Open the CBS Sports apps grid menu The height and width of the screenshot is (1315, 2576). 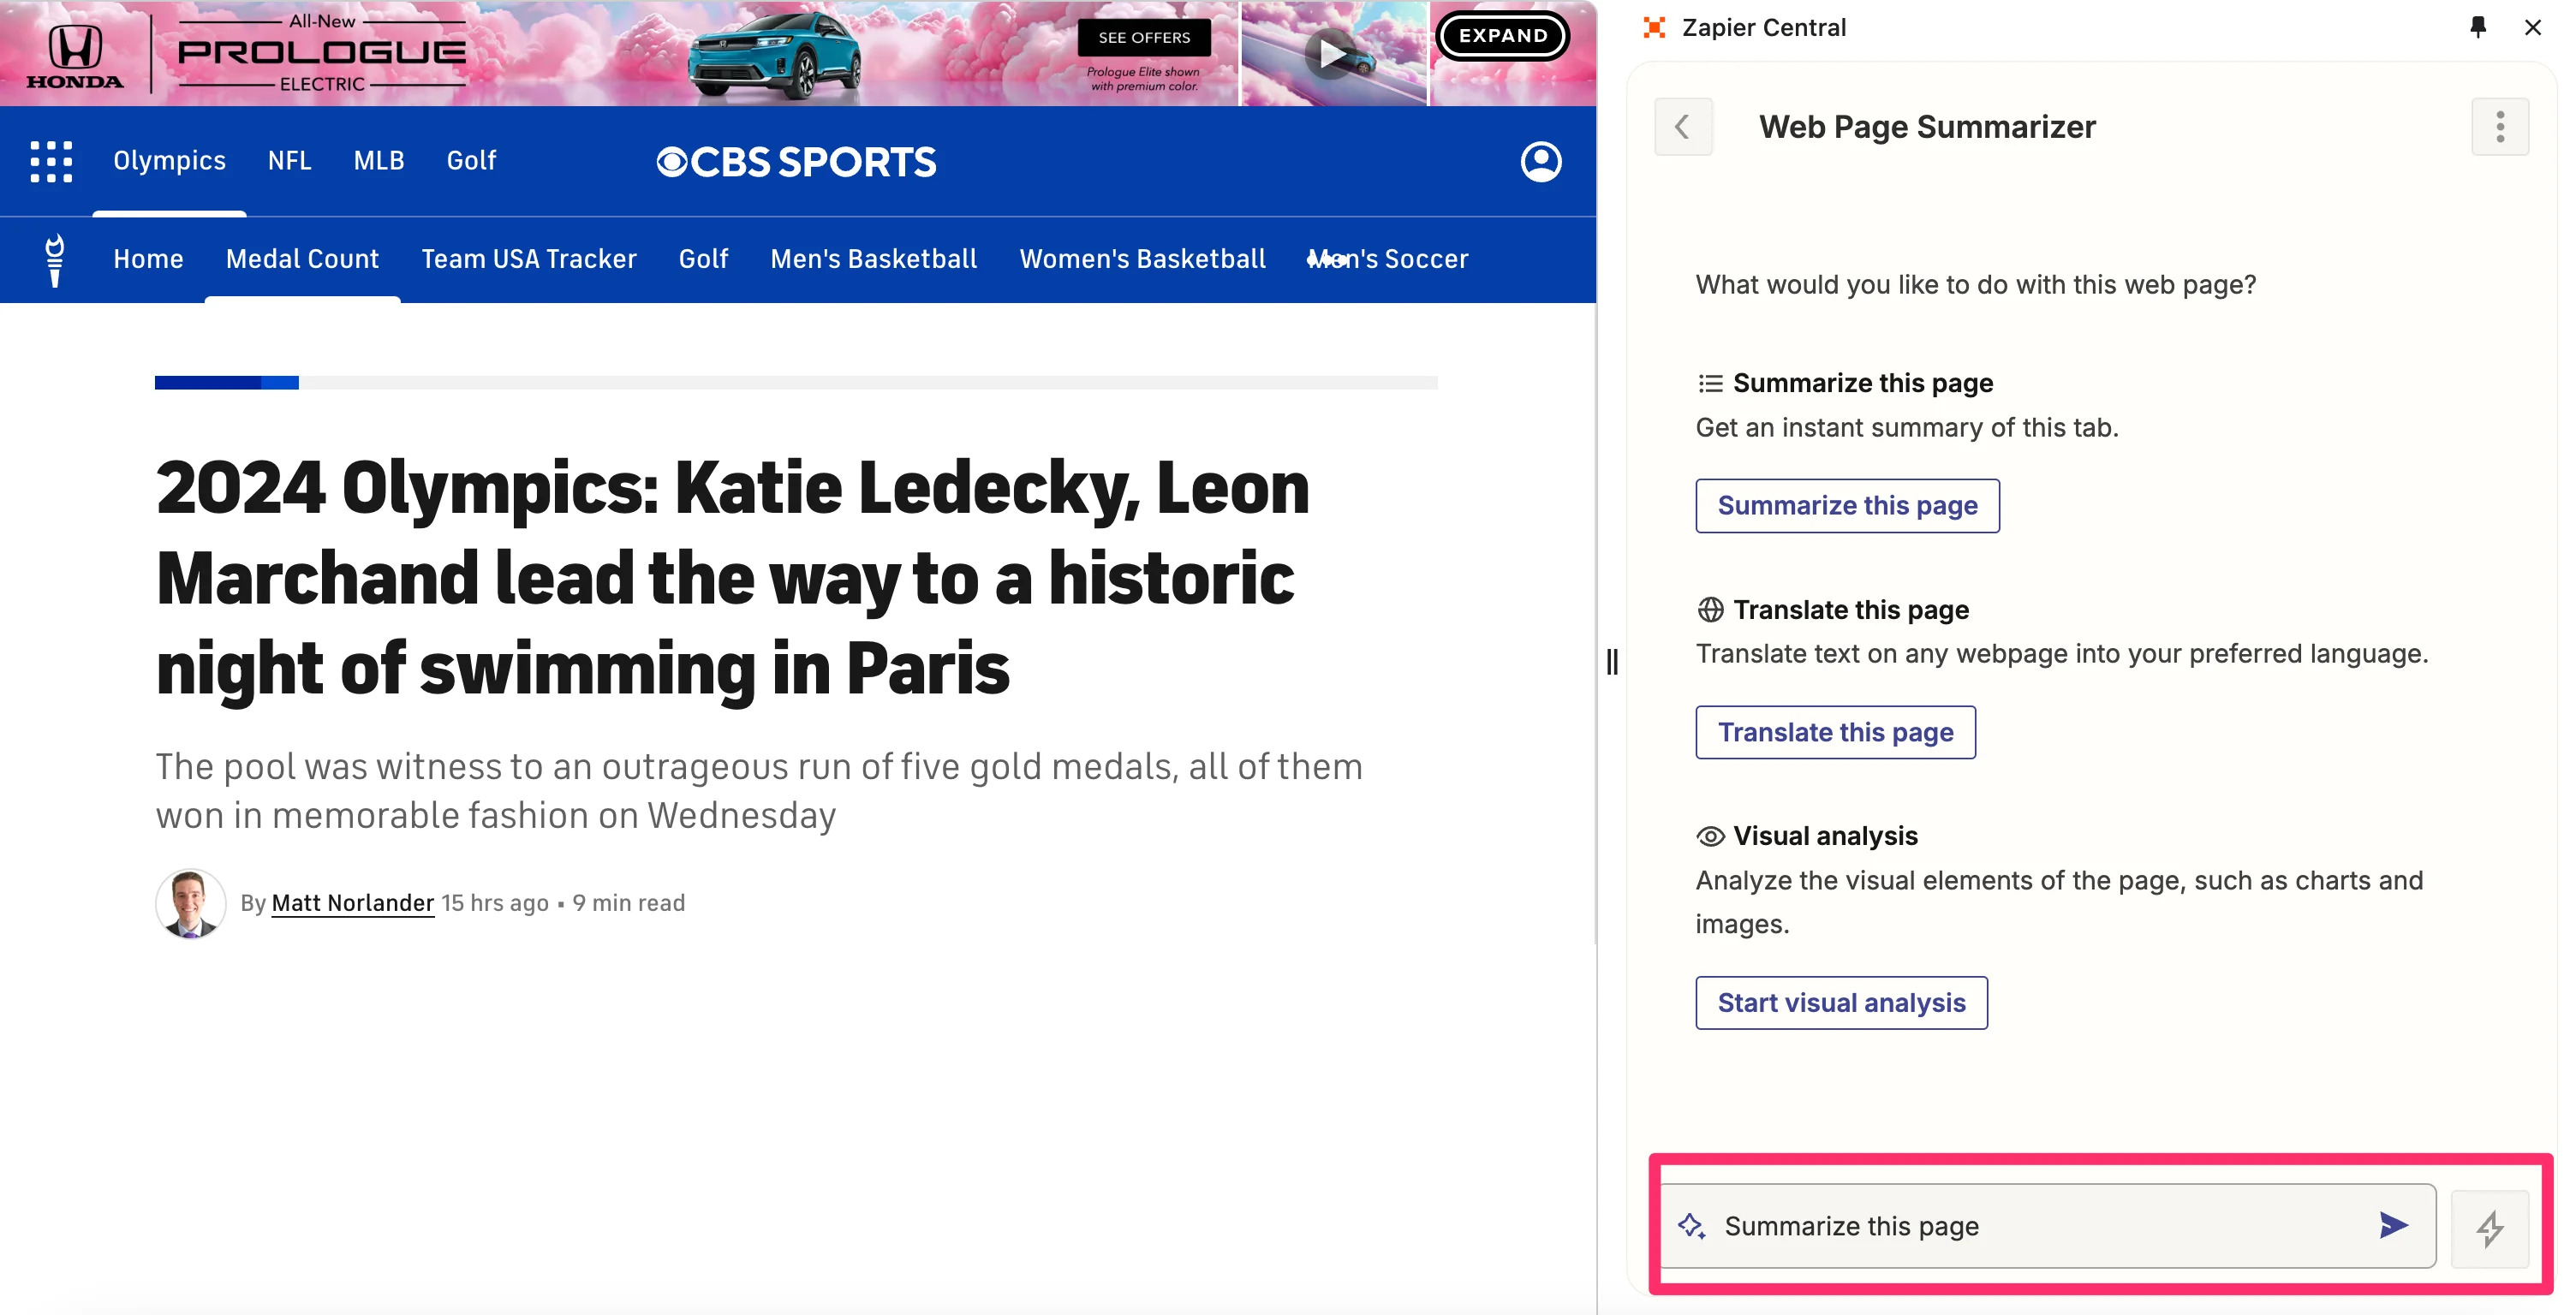[x=51, y=161]
